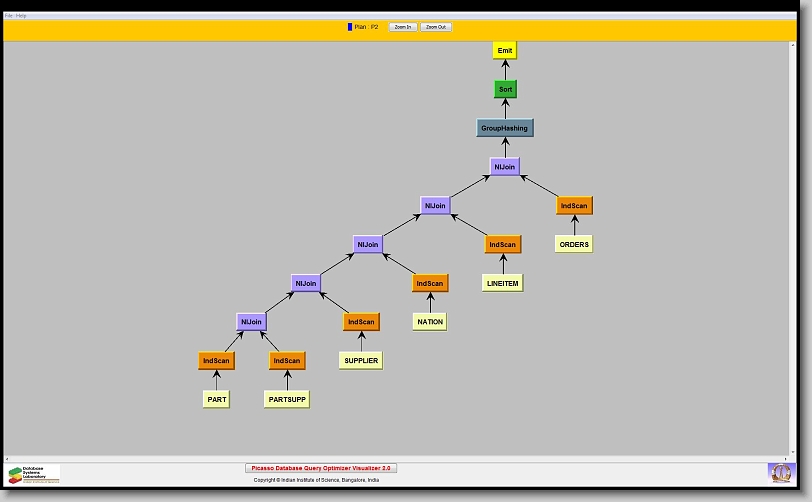Click the Zoom In button

click(x=402, y=27)
